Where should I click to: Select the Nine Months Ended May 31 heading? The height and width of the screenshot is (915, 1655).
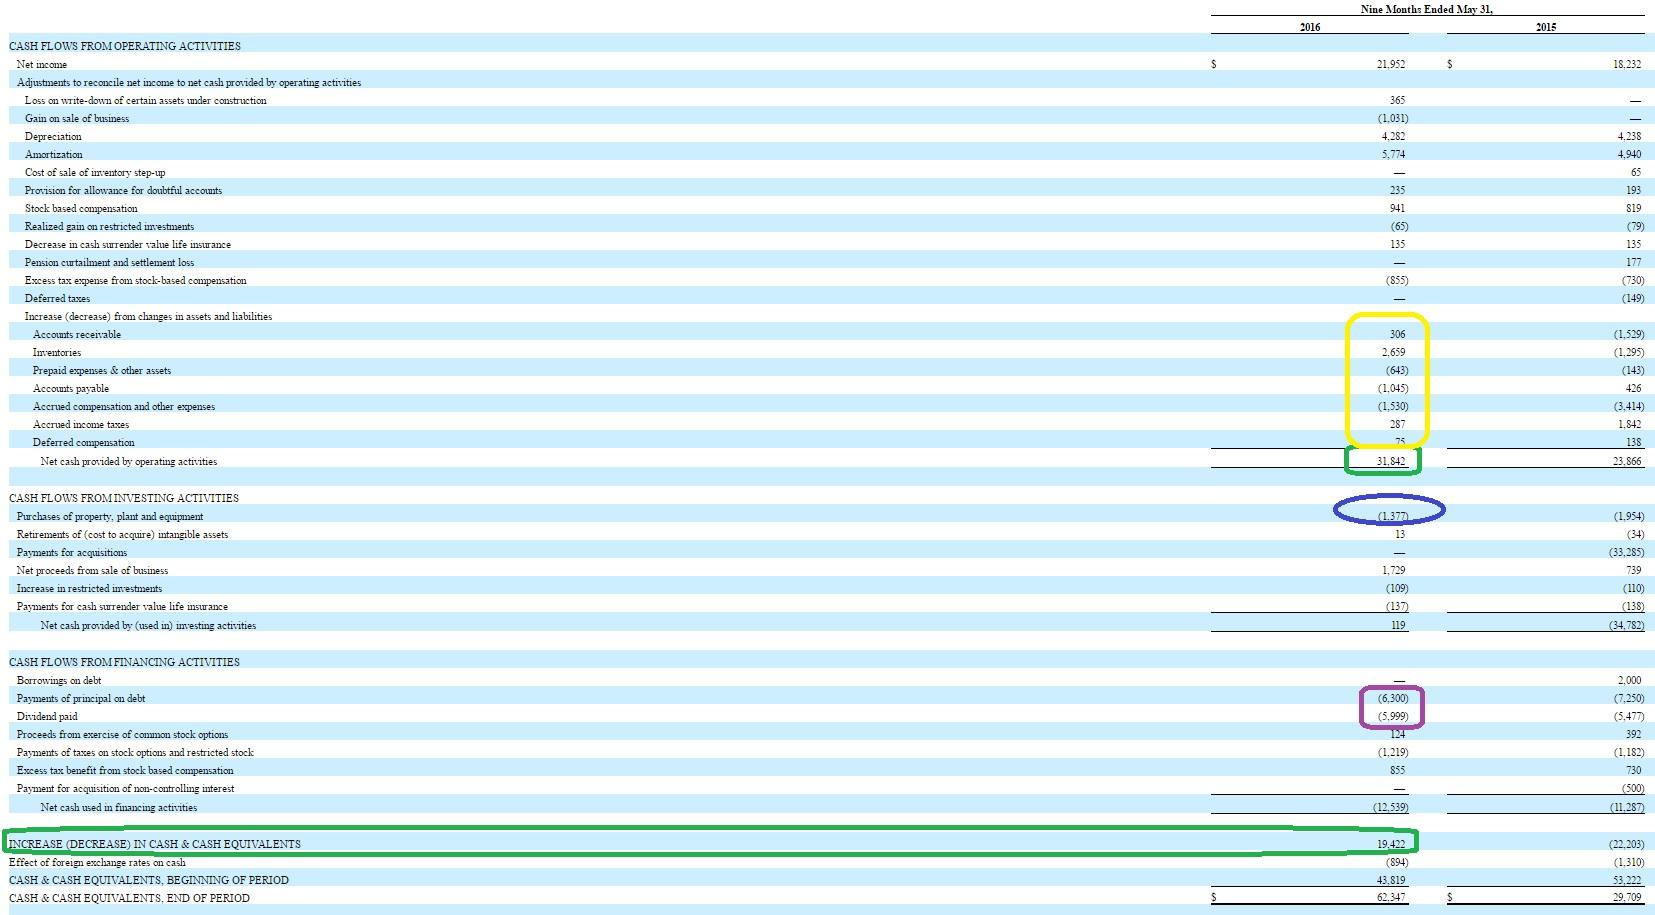click(x=1428, y=10)
